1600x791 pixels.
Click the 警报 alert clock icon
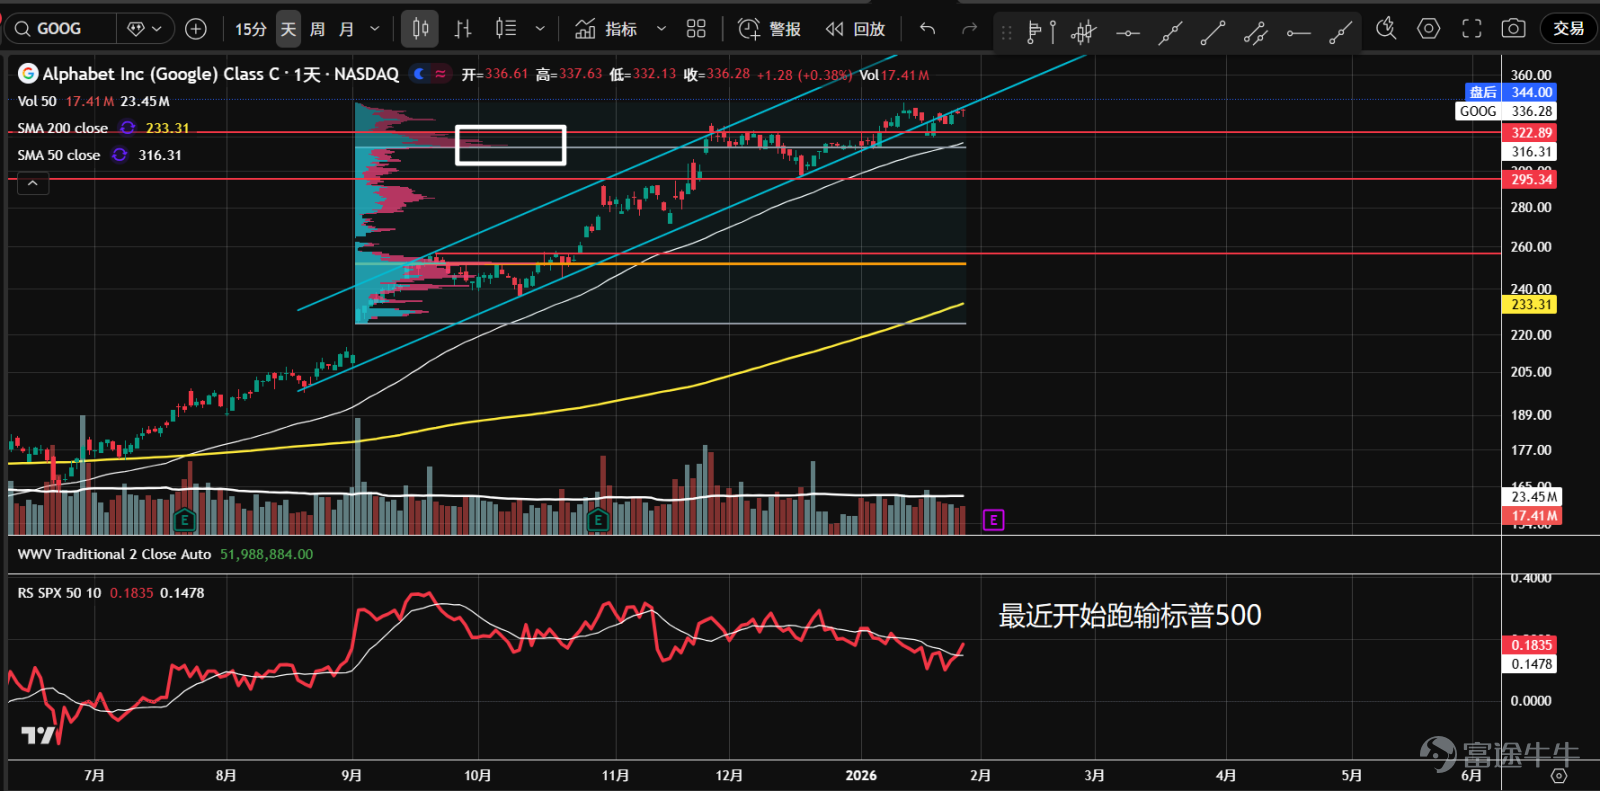pos(749,29)
